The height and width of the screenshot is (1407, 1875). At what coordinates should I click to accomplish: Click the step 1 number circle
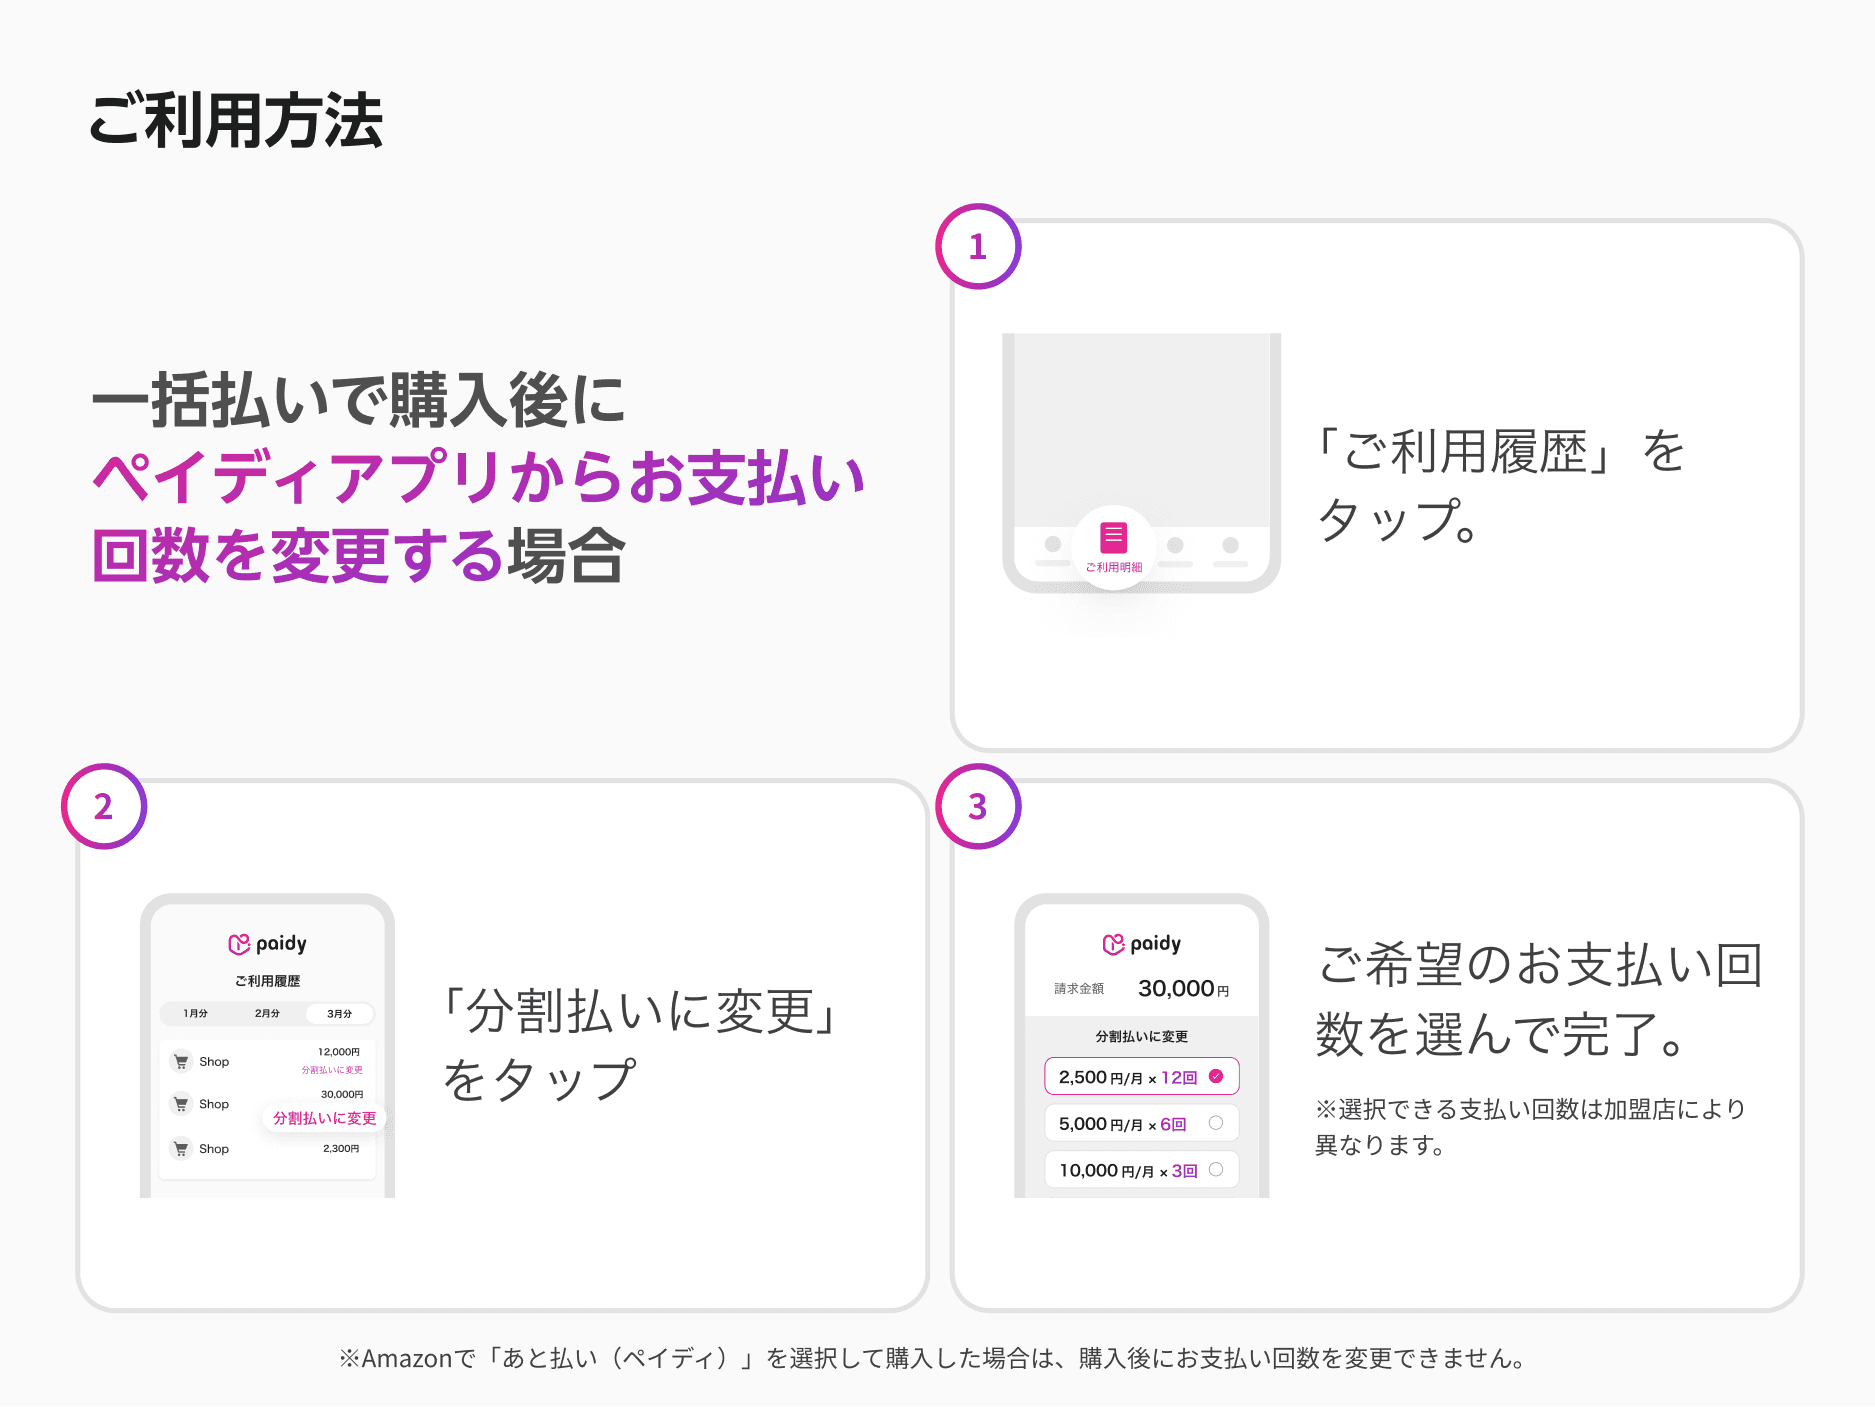[x=978, y=247]
